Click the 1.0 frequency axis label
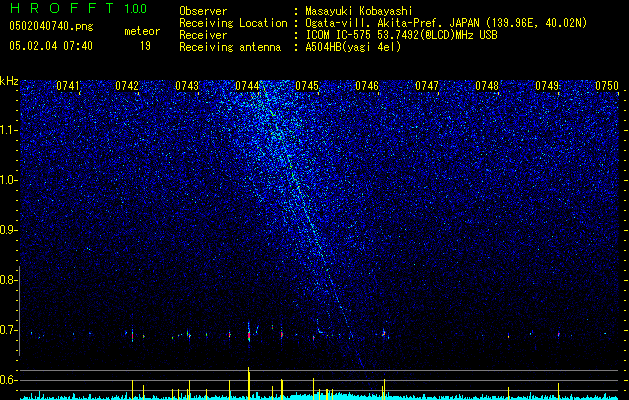629x400 pixels. (x=9, y=180)
